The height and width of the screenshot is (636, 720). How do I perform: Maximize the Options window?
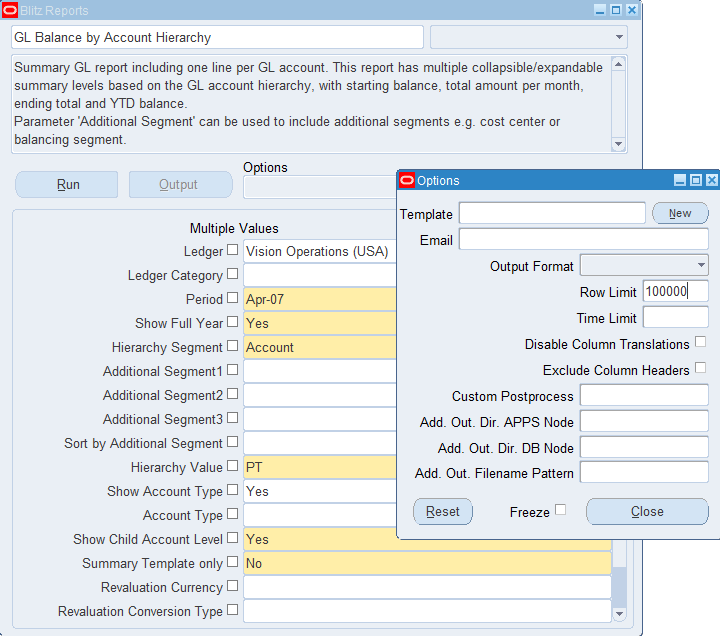coord(696,180)
